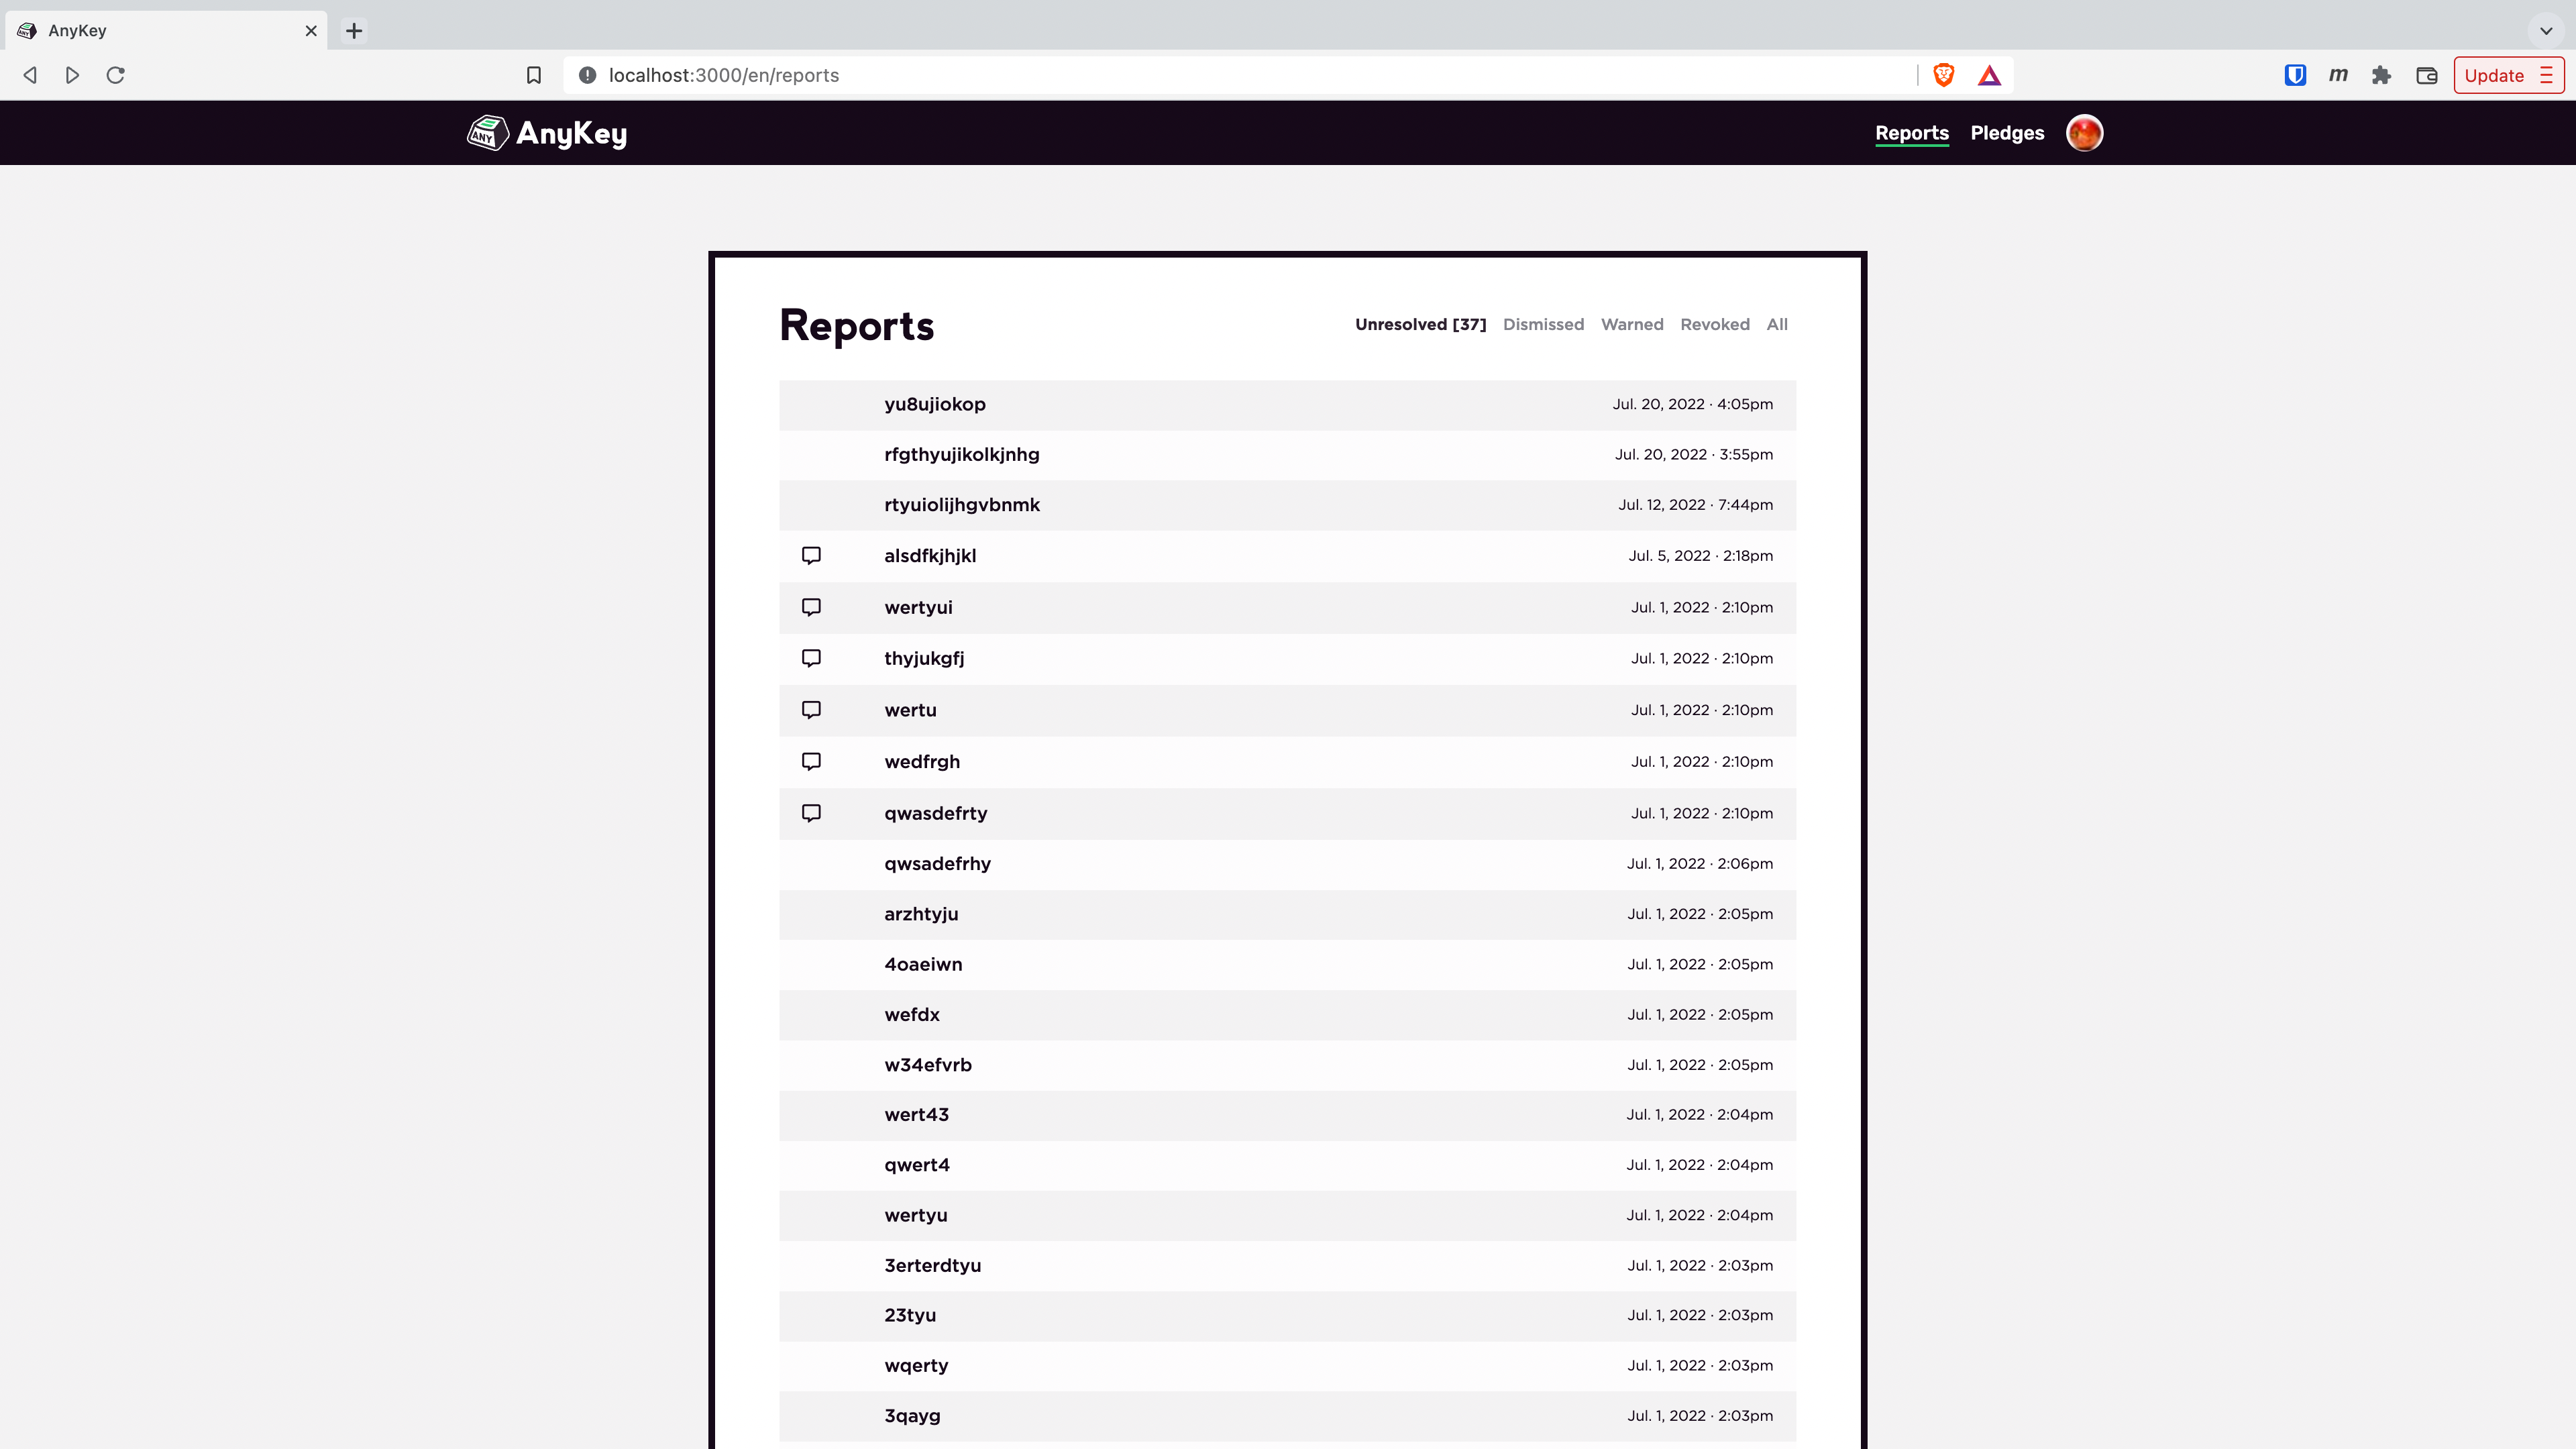Image resolution: width=2576 pixels, height=1449 pixels.
Task: Switch to the Dismissed reports filter
Action: tap(1543, 324)
